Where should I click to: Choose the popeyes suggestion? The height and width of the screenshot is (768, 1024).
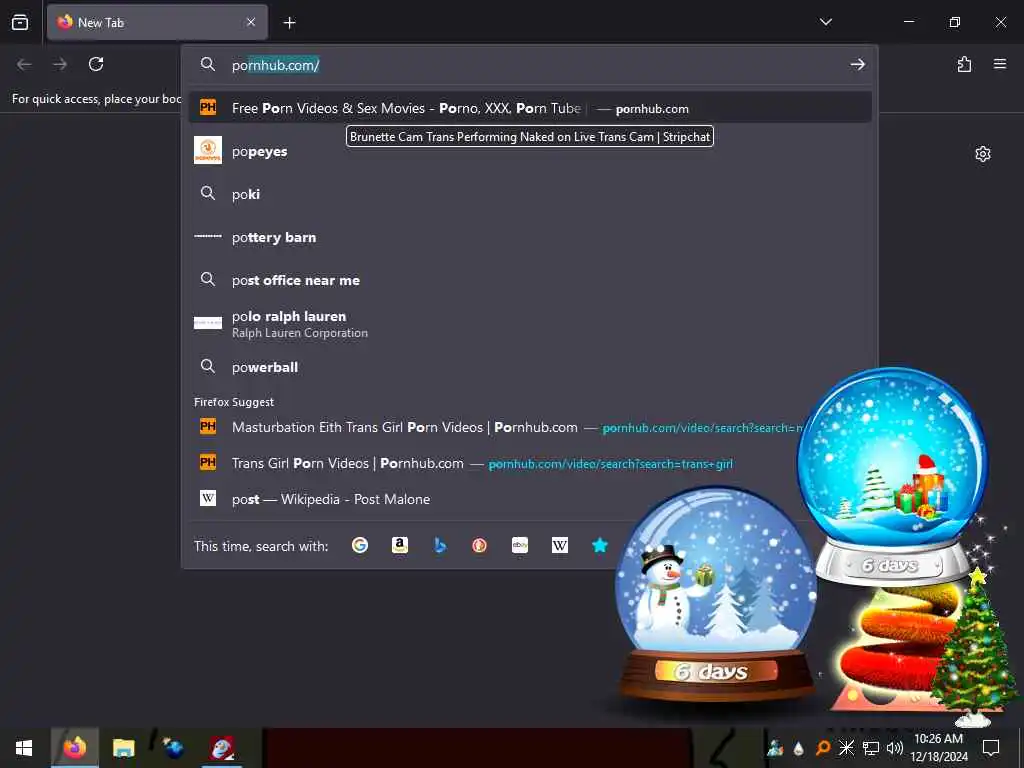tap(530, 151)
